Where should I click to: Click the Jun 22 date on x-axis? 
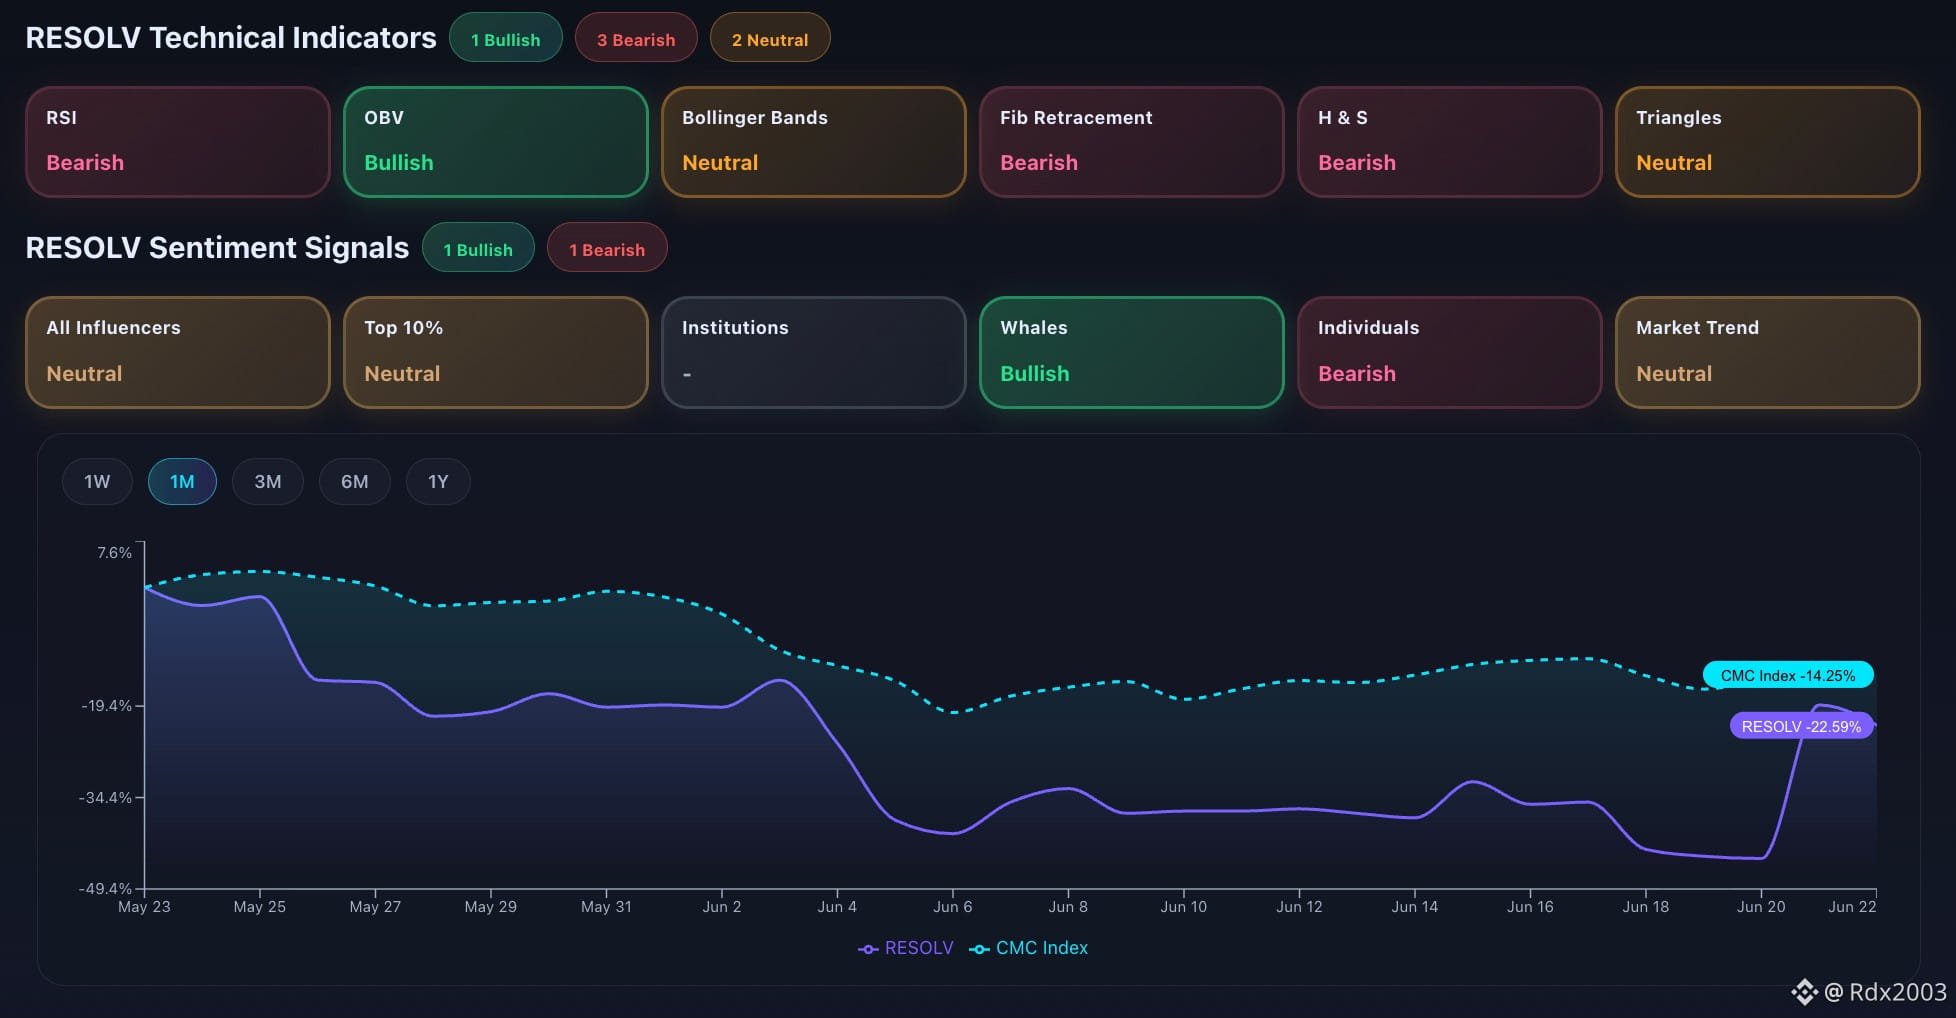1852,907
